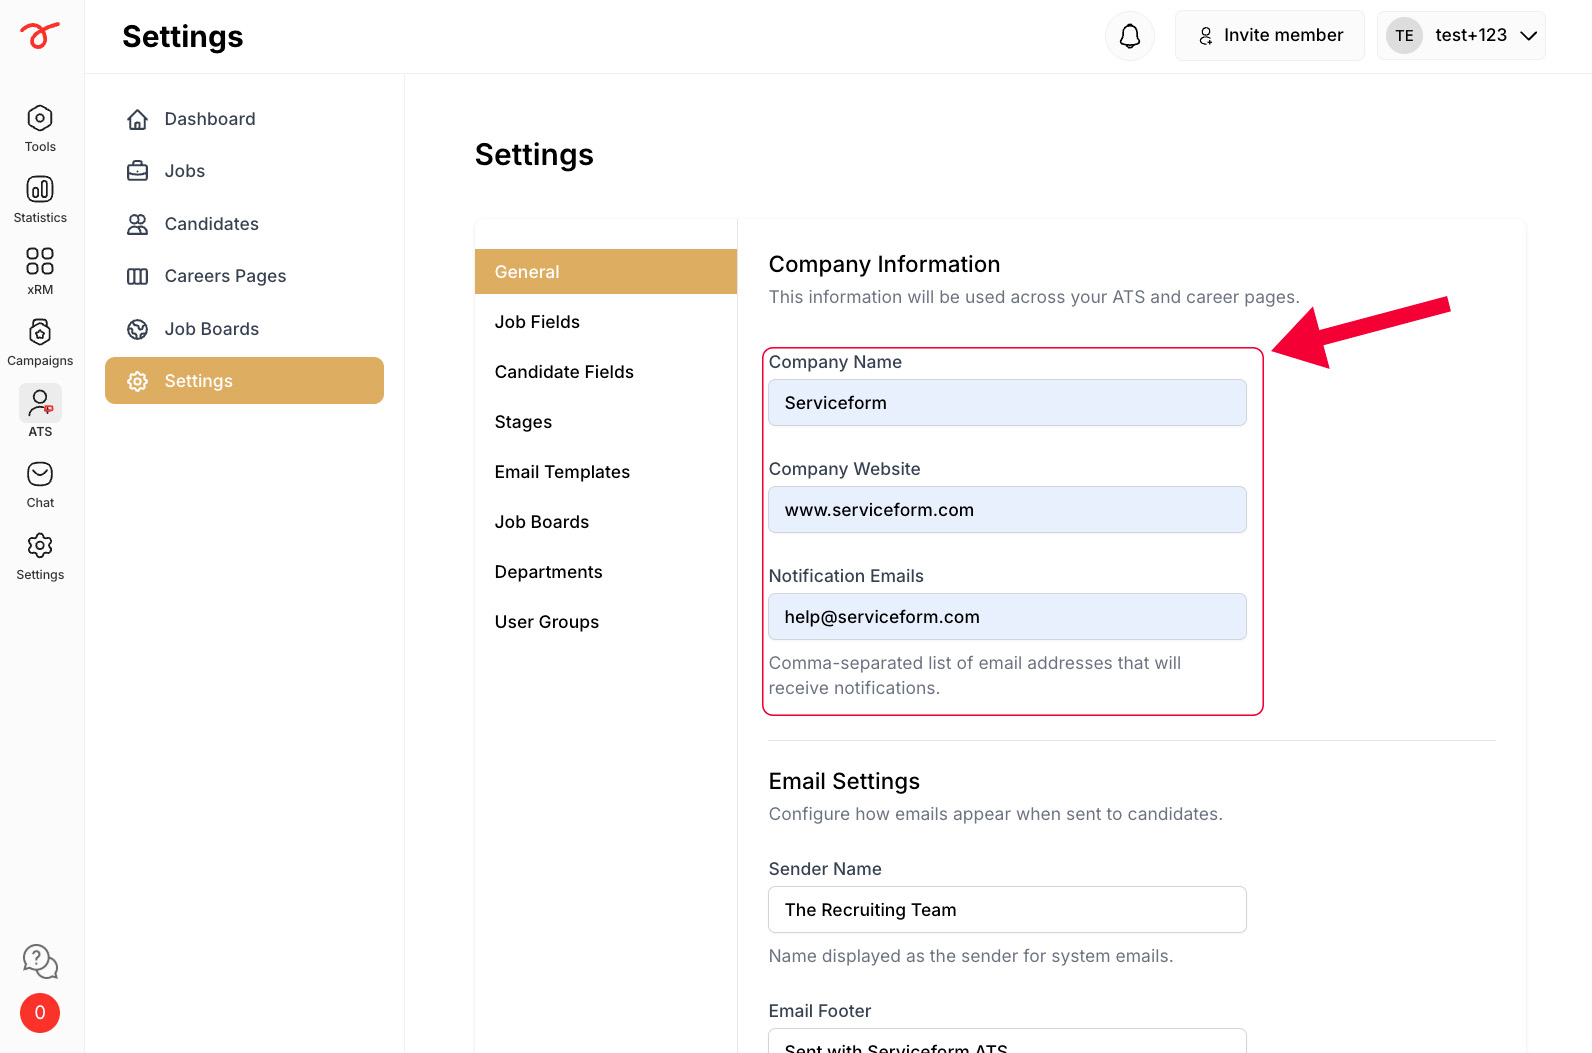Go to Dashboard

click(x=244, y=119)
